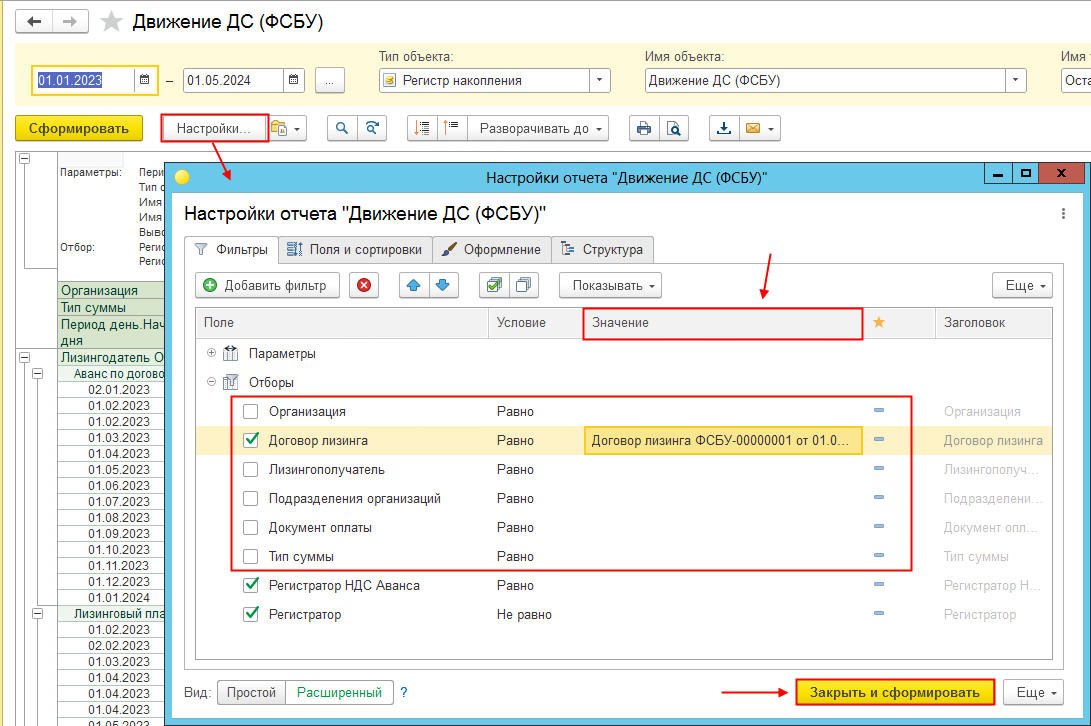This screenshot has height=726, width=1091.
Task: Enable the Организация filter checkbox
Action: click(250, 411)
